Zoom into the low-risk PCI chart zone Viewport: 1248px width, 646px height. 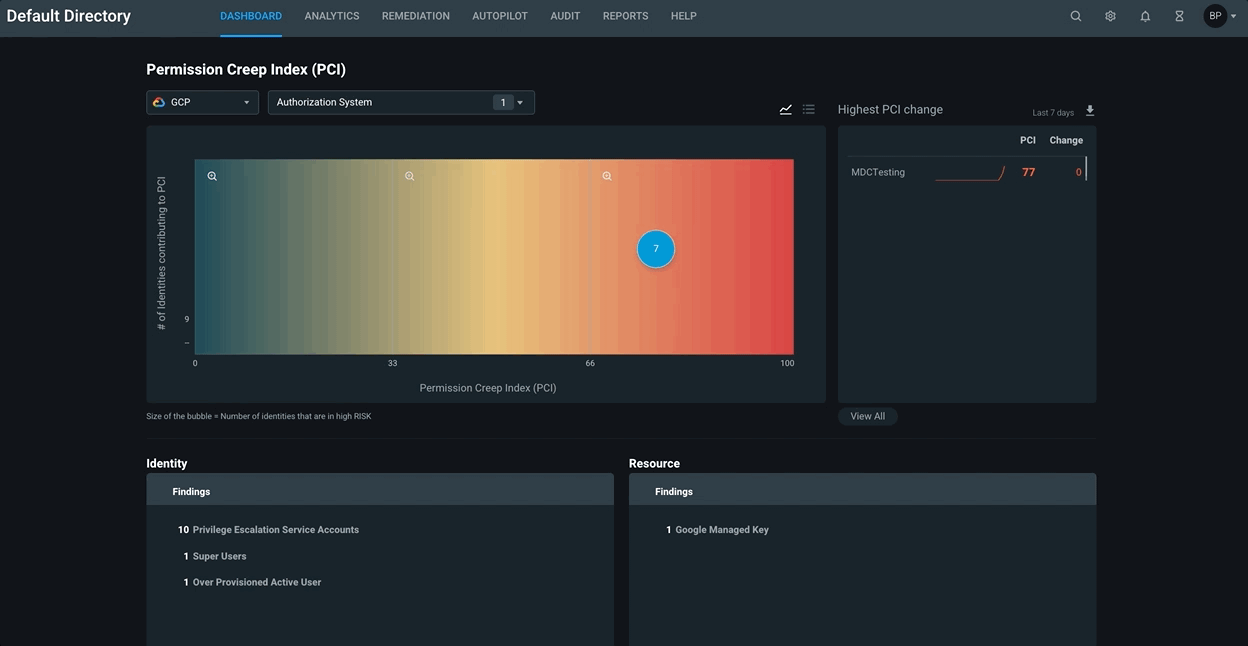point(212,176)
